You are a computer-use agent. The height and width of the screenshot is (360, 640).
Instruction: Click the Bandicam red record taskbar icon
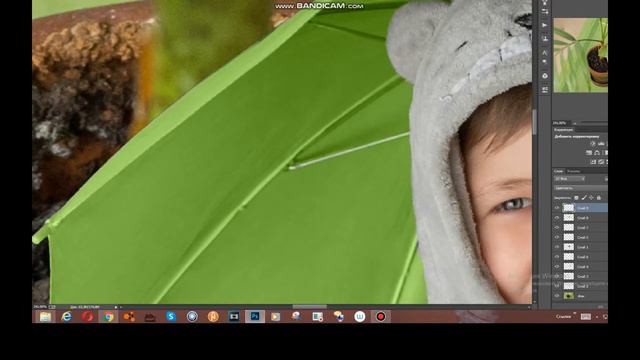(x=380, y=316)
